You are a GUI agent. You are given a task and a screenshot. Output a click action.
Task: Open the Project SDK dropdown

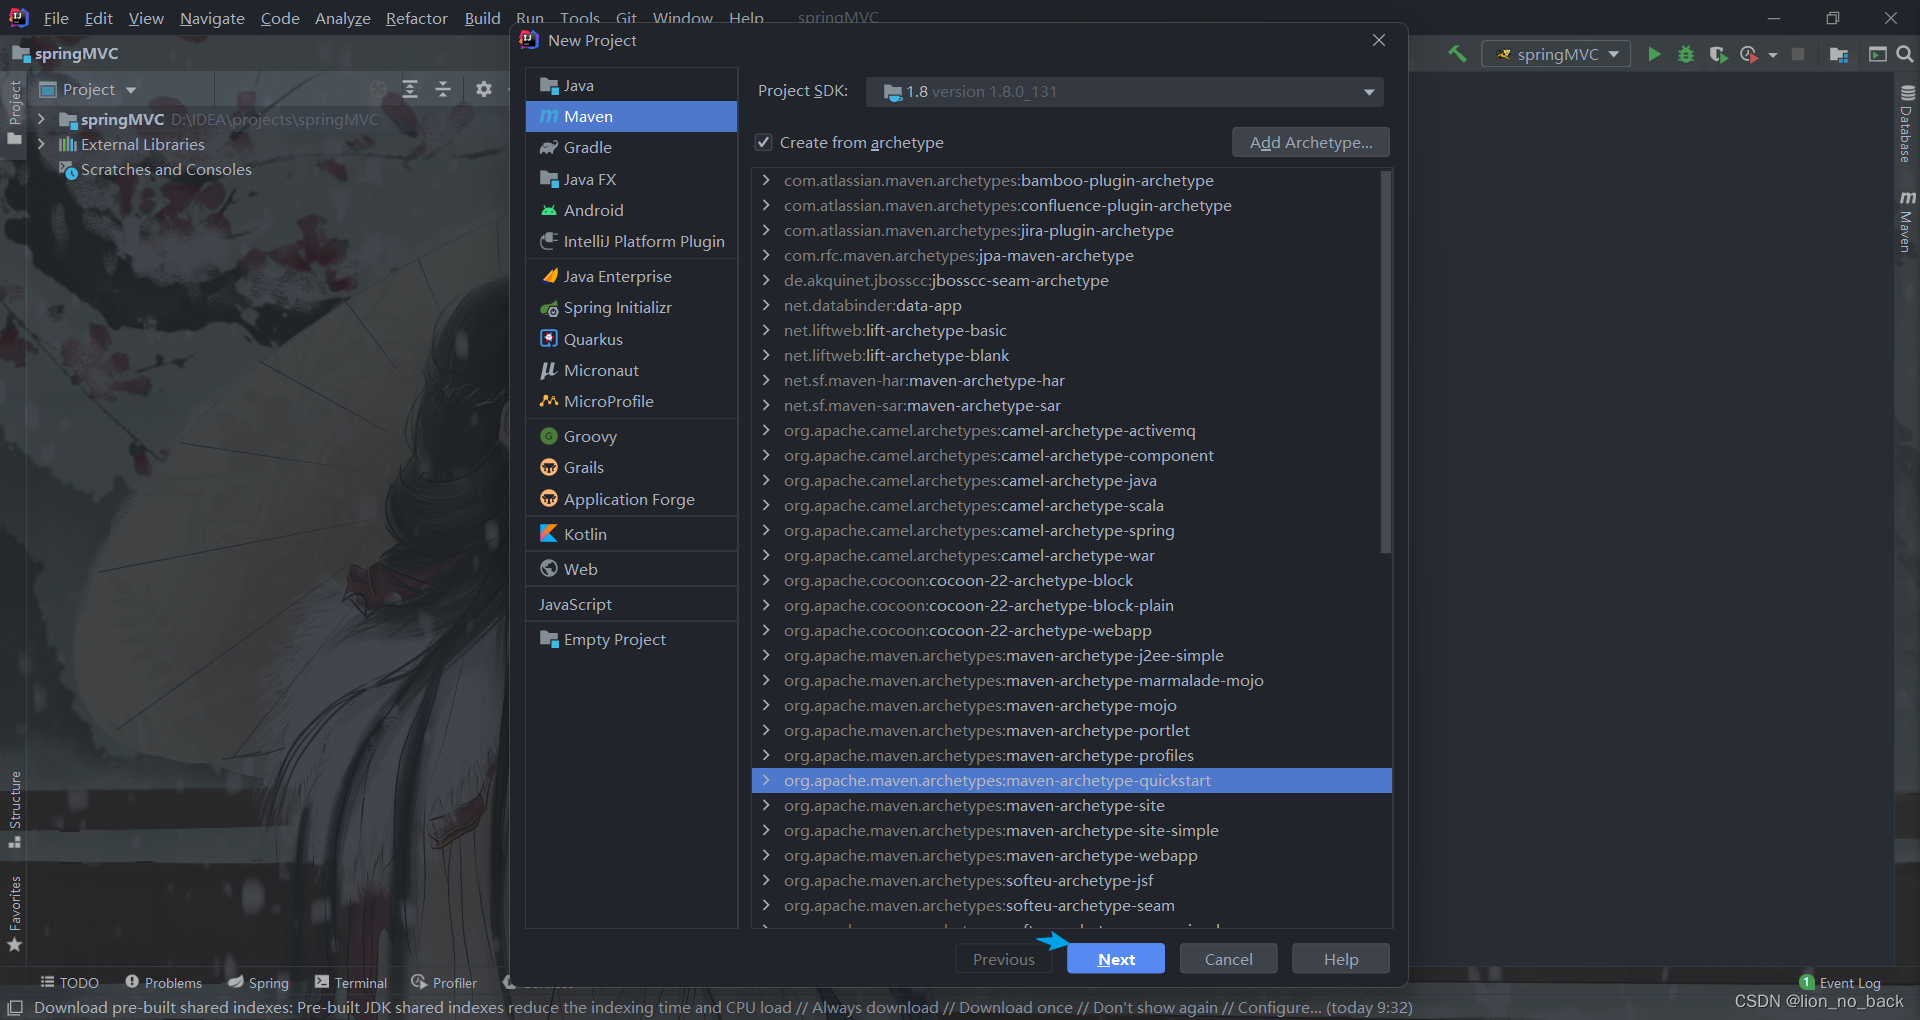(1125, 91)
